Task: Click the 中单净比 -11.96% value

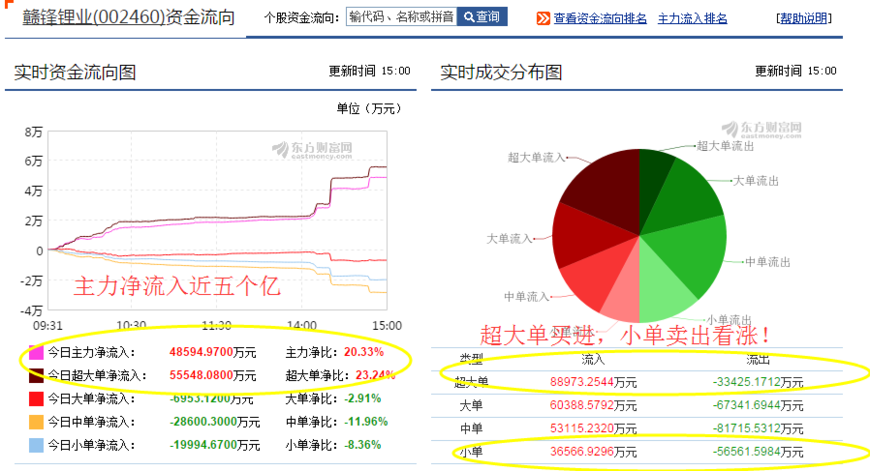Action: click(366, 422)
